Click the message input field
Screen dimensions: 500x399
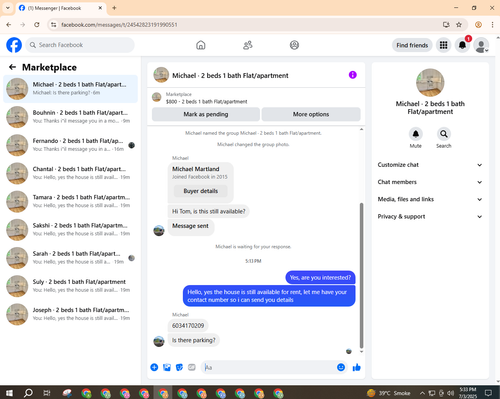(269, 367)
